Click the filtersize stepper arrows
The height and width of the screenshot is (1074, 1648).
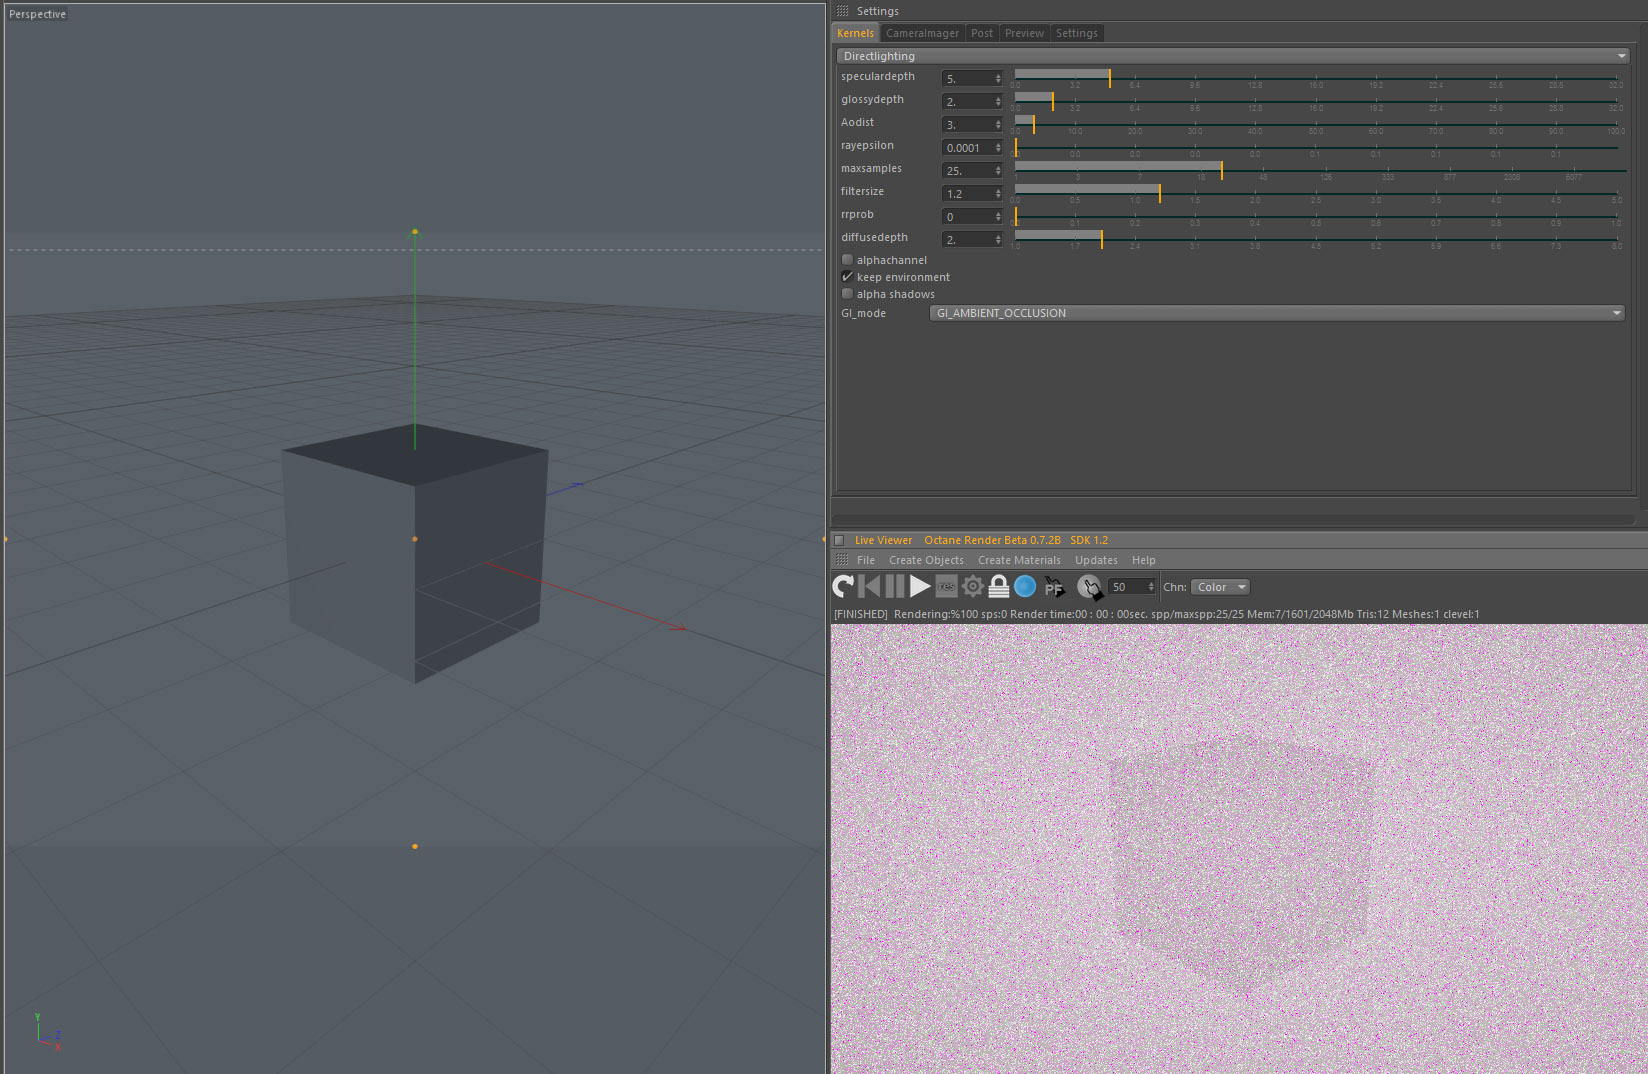(998, 193)
